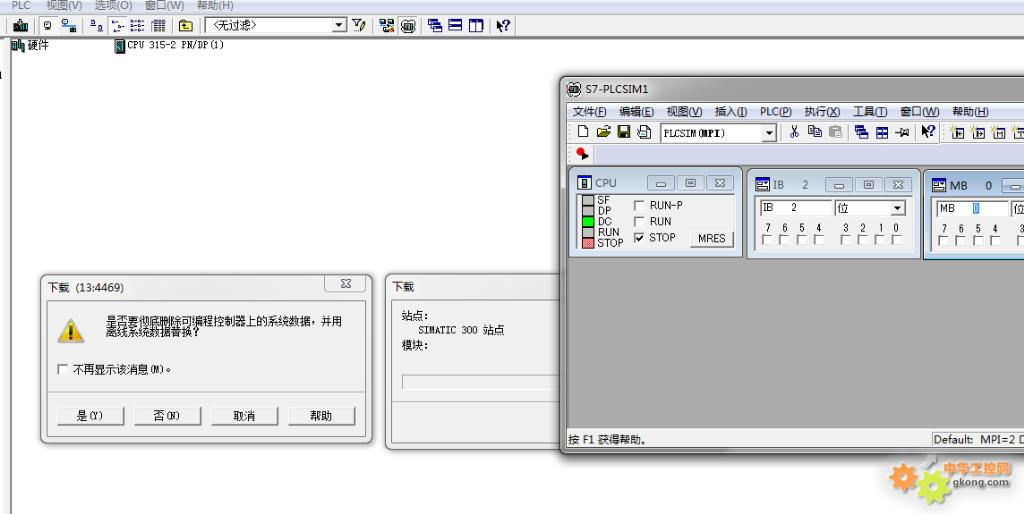Open the 位 format dropdown in IB 2
Image resolution: width=1024 pixels, height=514 pixels.
pyautogui.click(x=898, y=208)
